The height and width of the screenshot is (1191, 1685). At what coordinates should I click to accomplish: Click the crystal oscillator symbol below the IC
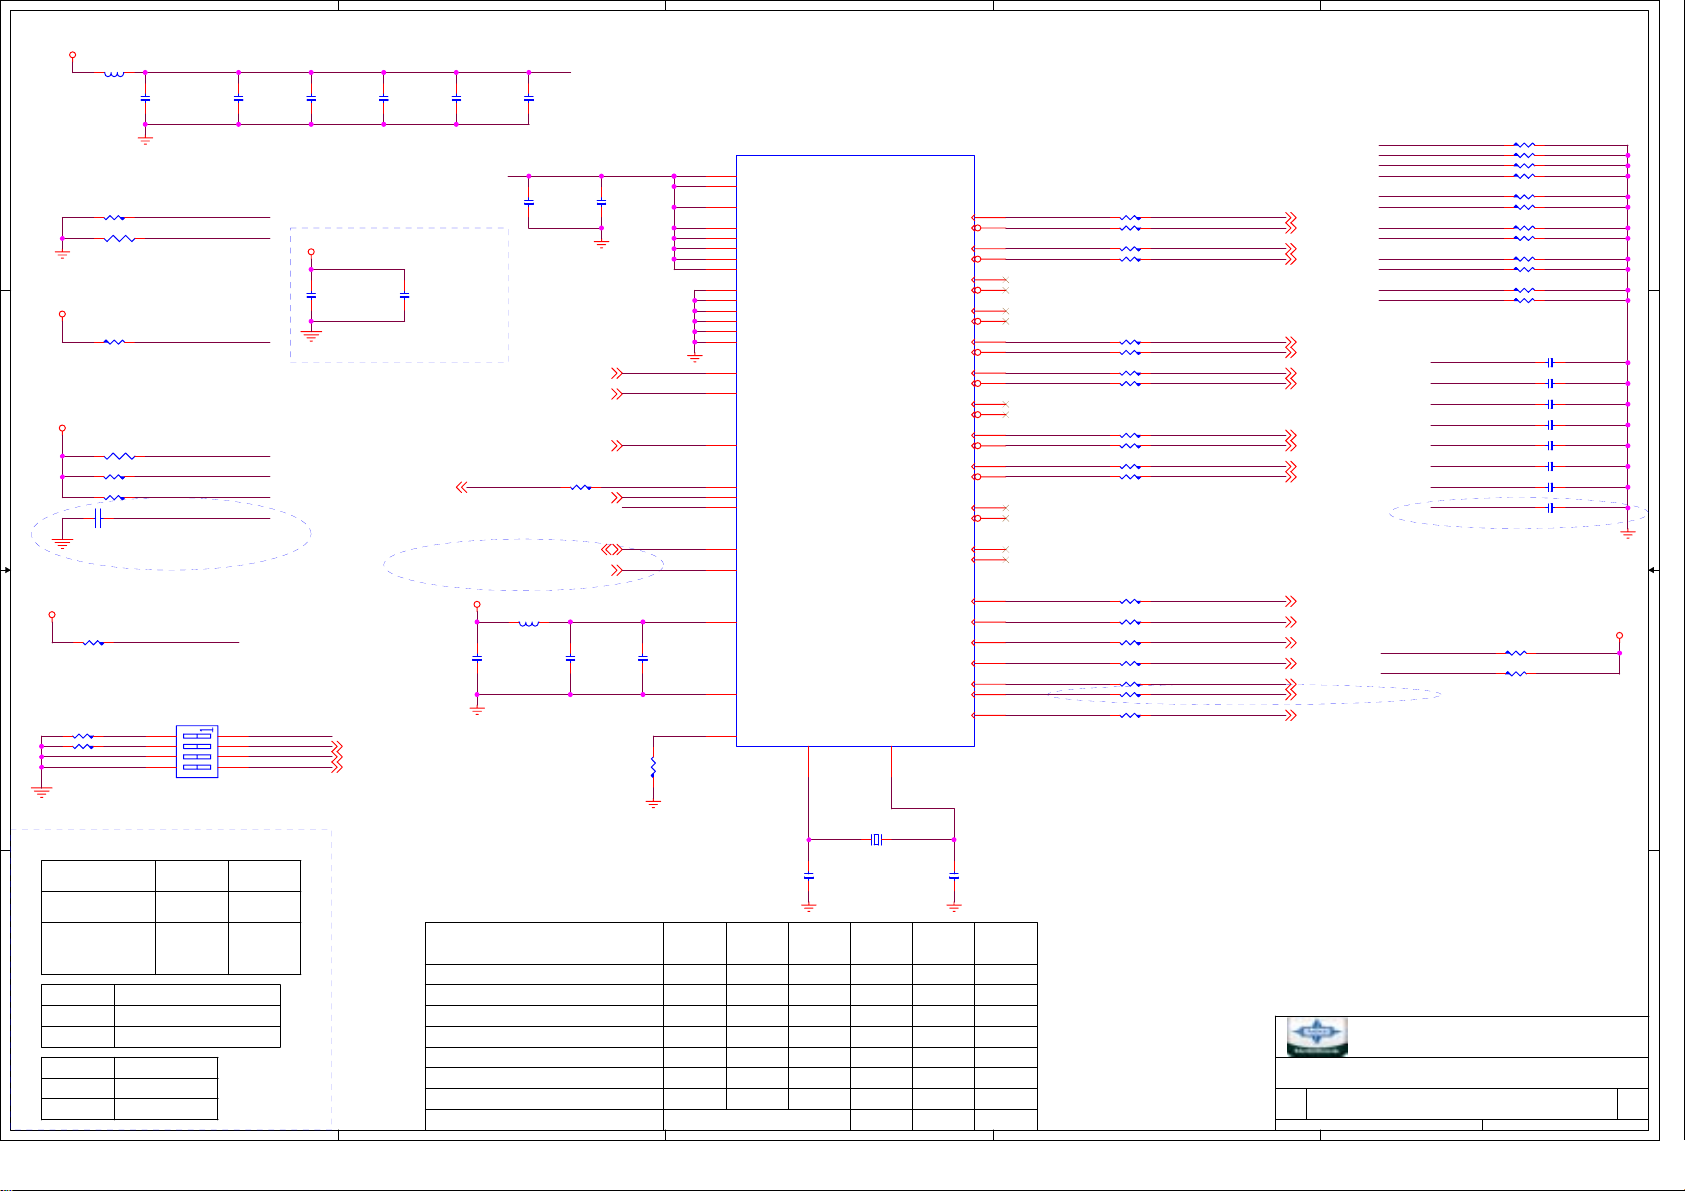pos(876,839)
